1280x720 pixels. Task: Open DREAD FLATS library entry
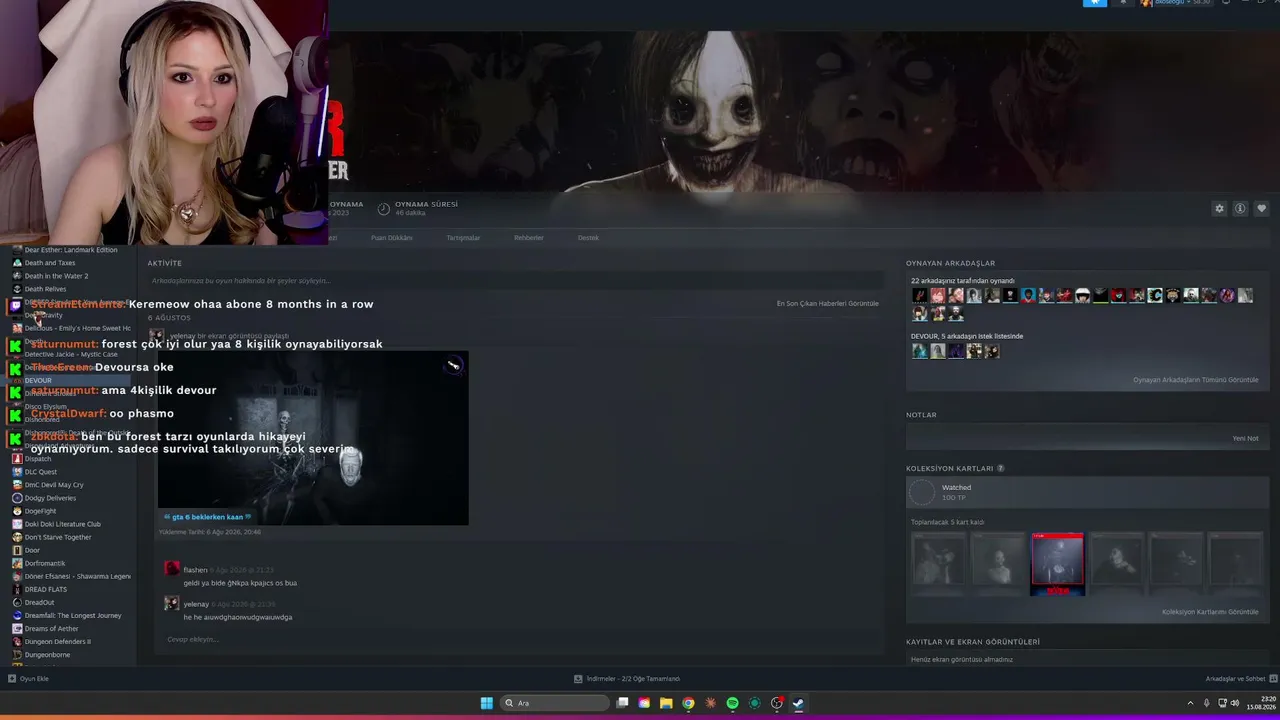tap(46, 589)
